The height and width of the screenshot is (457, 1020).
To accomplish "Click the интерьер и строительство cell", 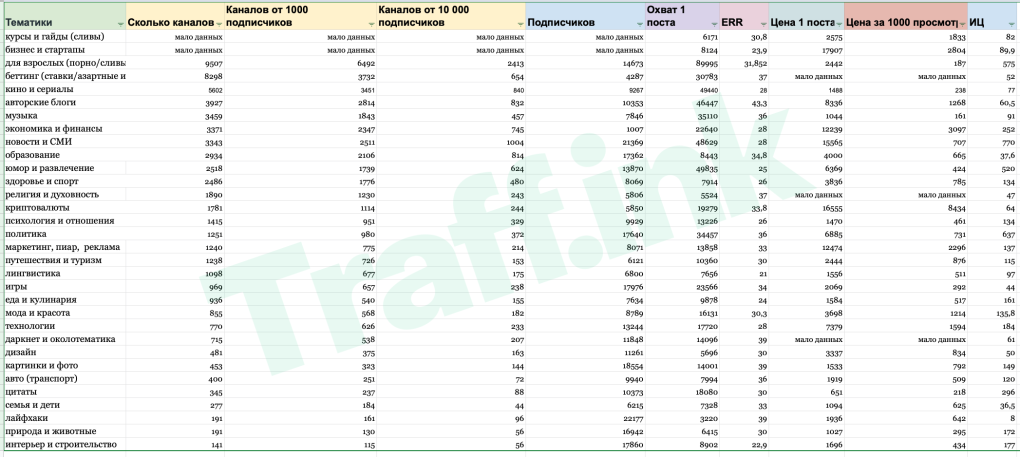I will tap(64, 445).
